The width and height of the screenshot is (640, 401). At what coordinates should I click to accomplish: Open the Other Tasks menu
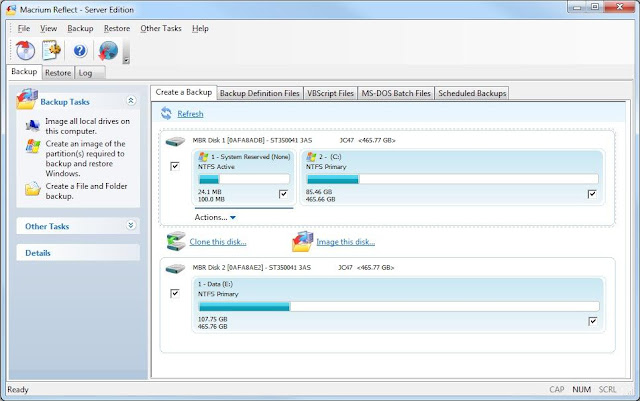[x=161, y=29]
